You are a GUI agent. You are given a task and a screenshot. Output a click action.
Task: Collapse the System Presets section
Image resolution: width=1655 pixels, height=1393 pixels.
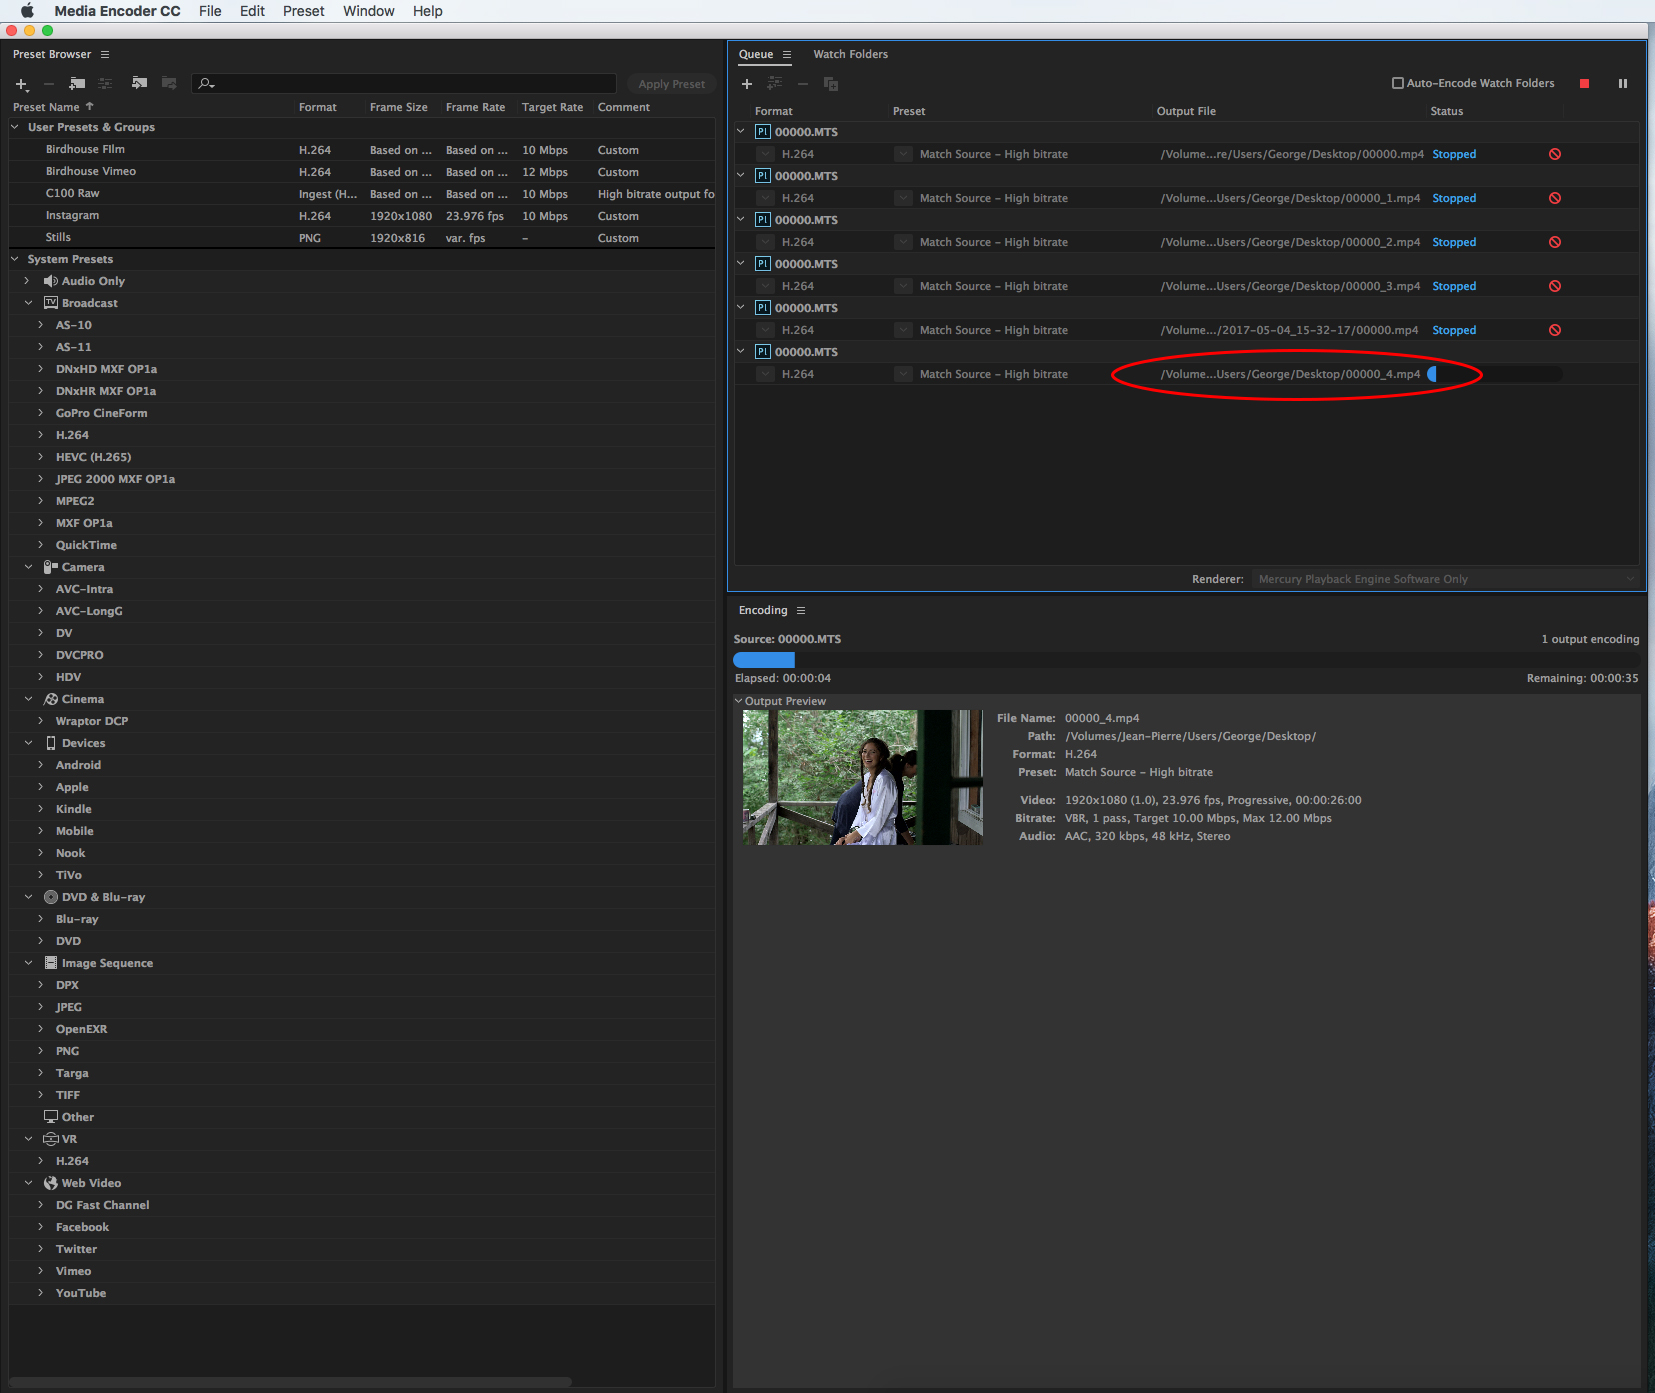14,259
